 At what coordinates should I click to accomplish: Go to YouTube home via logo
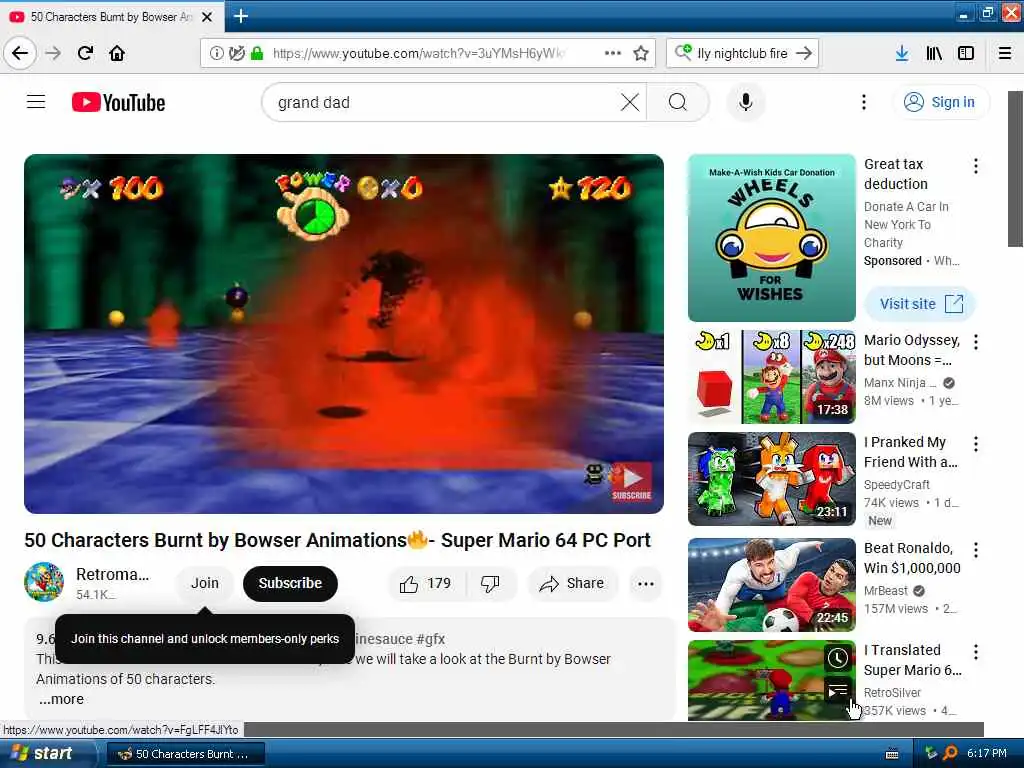coord(118,103)
